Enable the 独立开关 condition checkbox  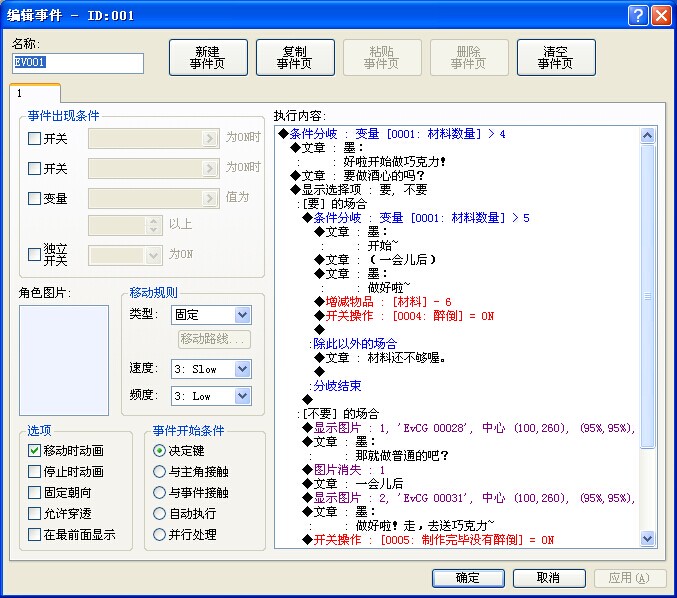tap(34, 254)
